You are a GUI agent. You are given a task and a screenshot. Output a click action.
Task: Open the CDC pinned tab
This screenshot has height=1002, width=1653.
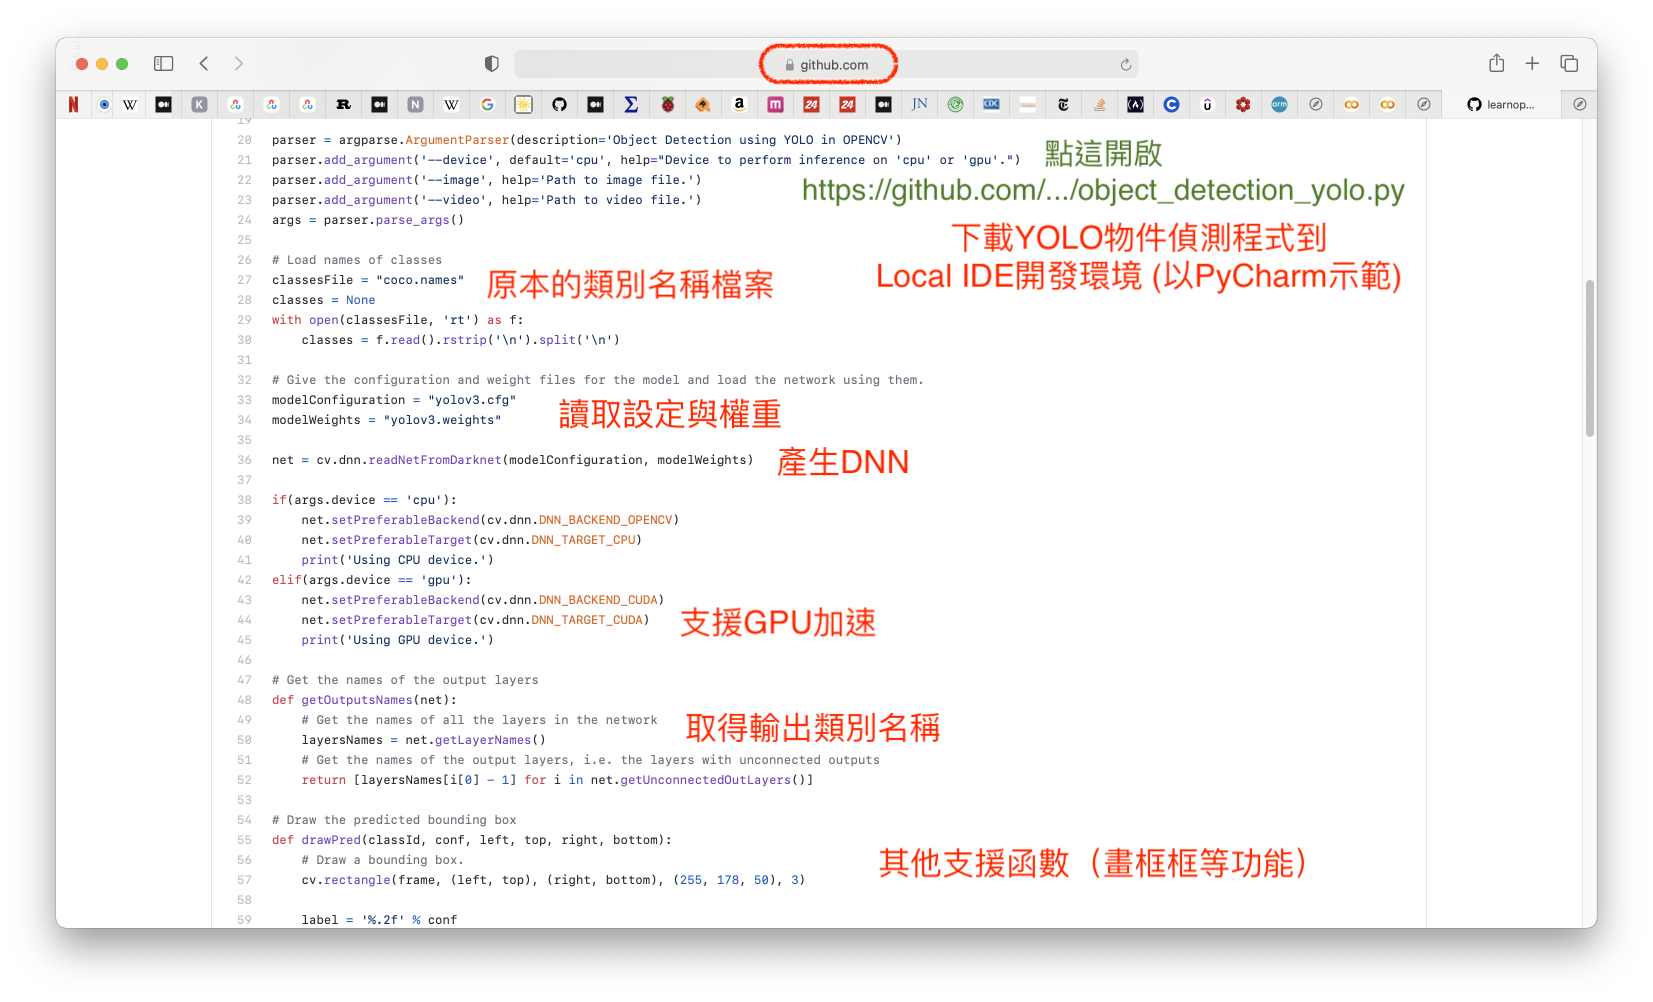(x=991, y=104)
